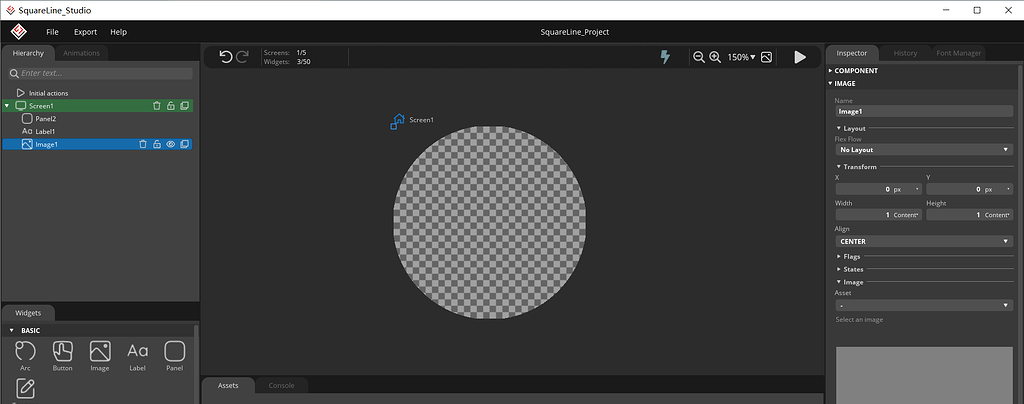Image resolution: width=1024 pixels, height=404 pixels.
Task: Switch to the Font Manager tab
Action: (x=958, y=54)
